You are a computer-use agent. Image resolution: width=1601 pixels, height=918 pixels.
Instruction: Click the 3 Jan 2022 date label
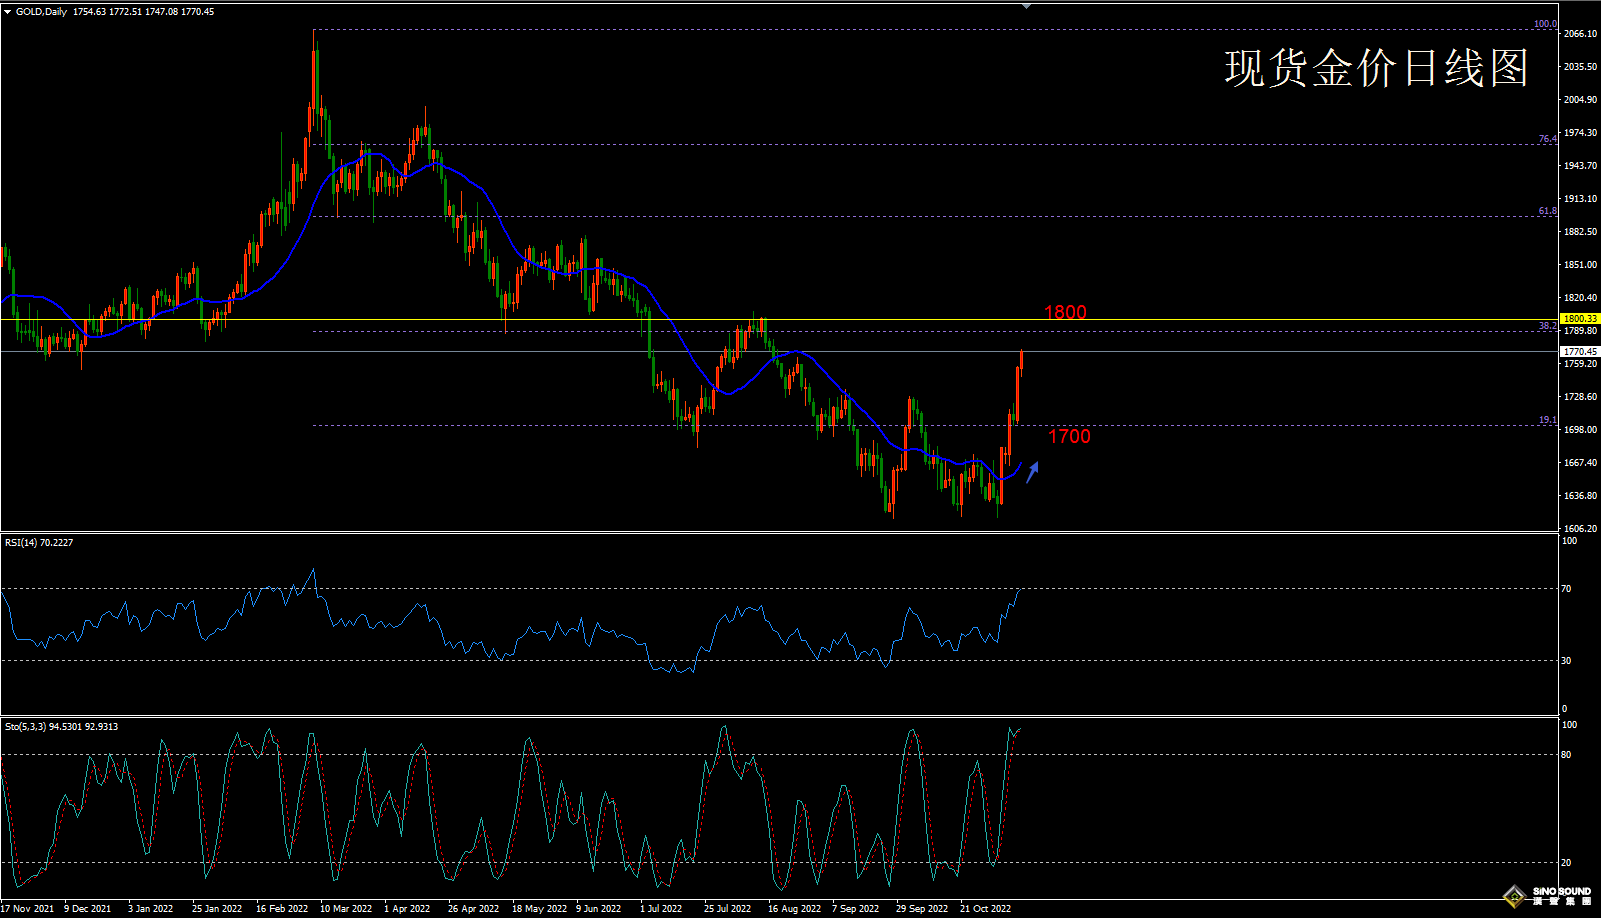[x=151, y=909]
